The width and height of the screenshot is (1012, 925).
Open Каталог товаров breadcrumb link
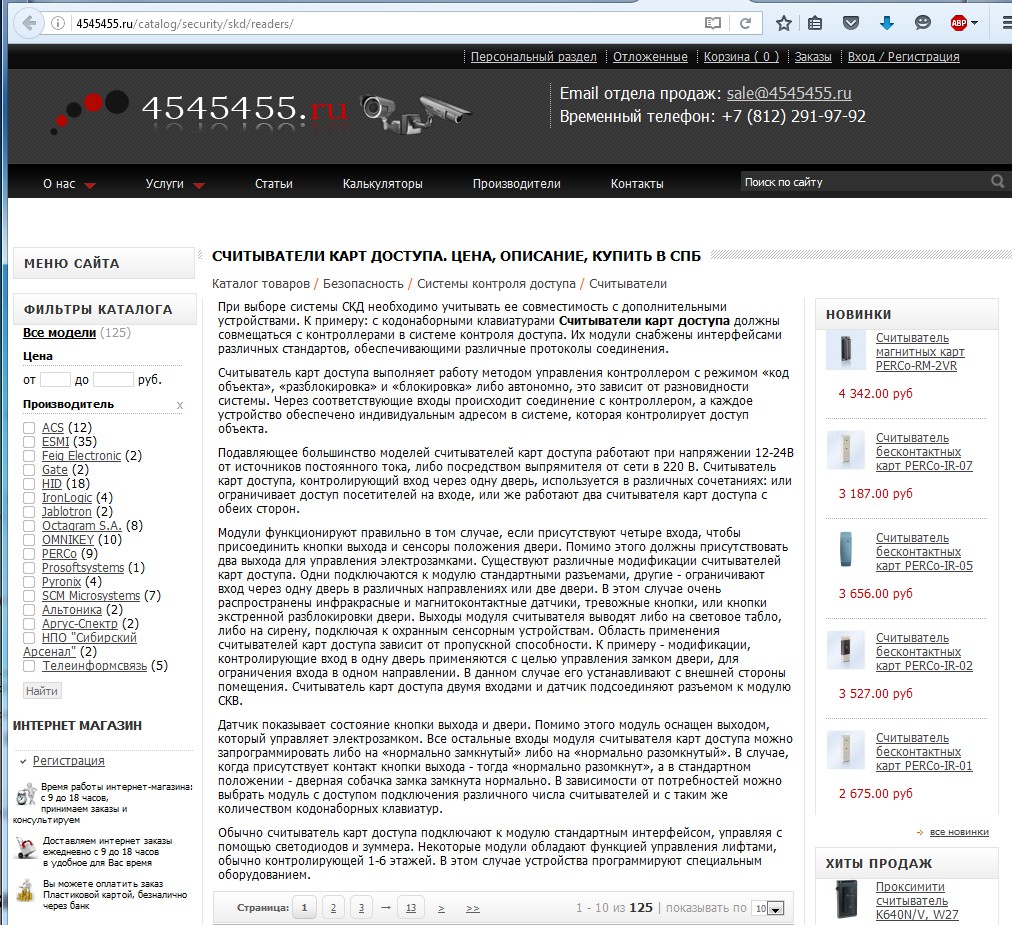[261, 284]
